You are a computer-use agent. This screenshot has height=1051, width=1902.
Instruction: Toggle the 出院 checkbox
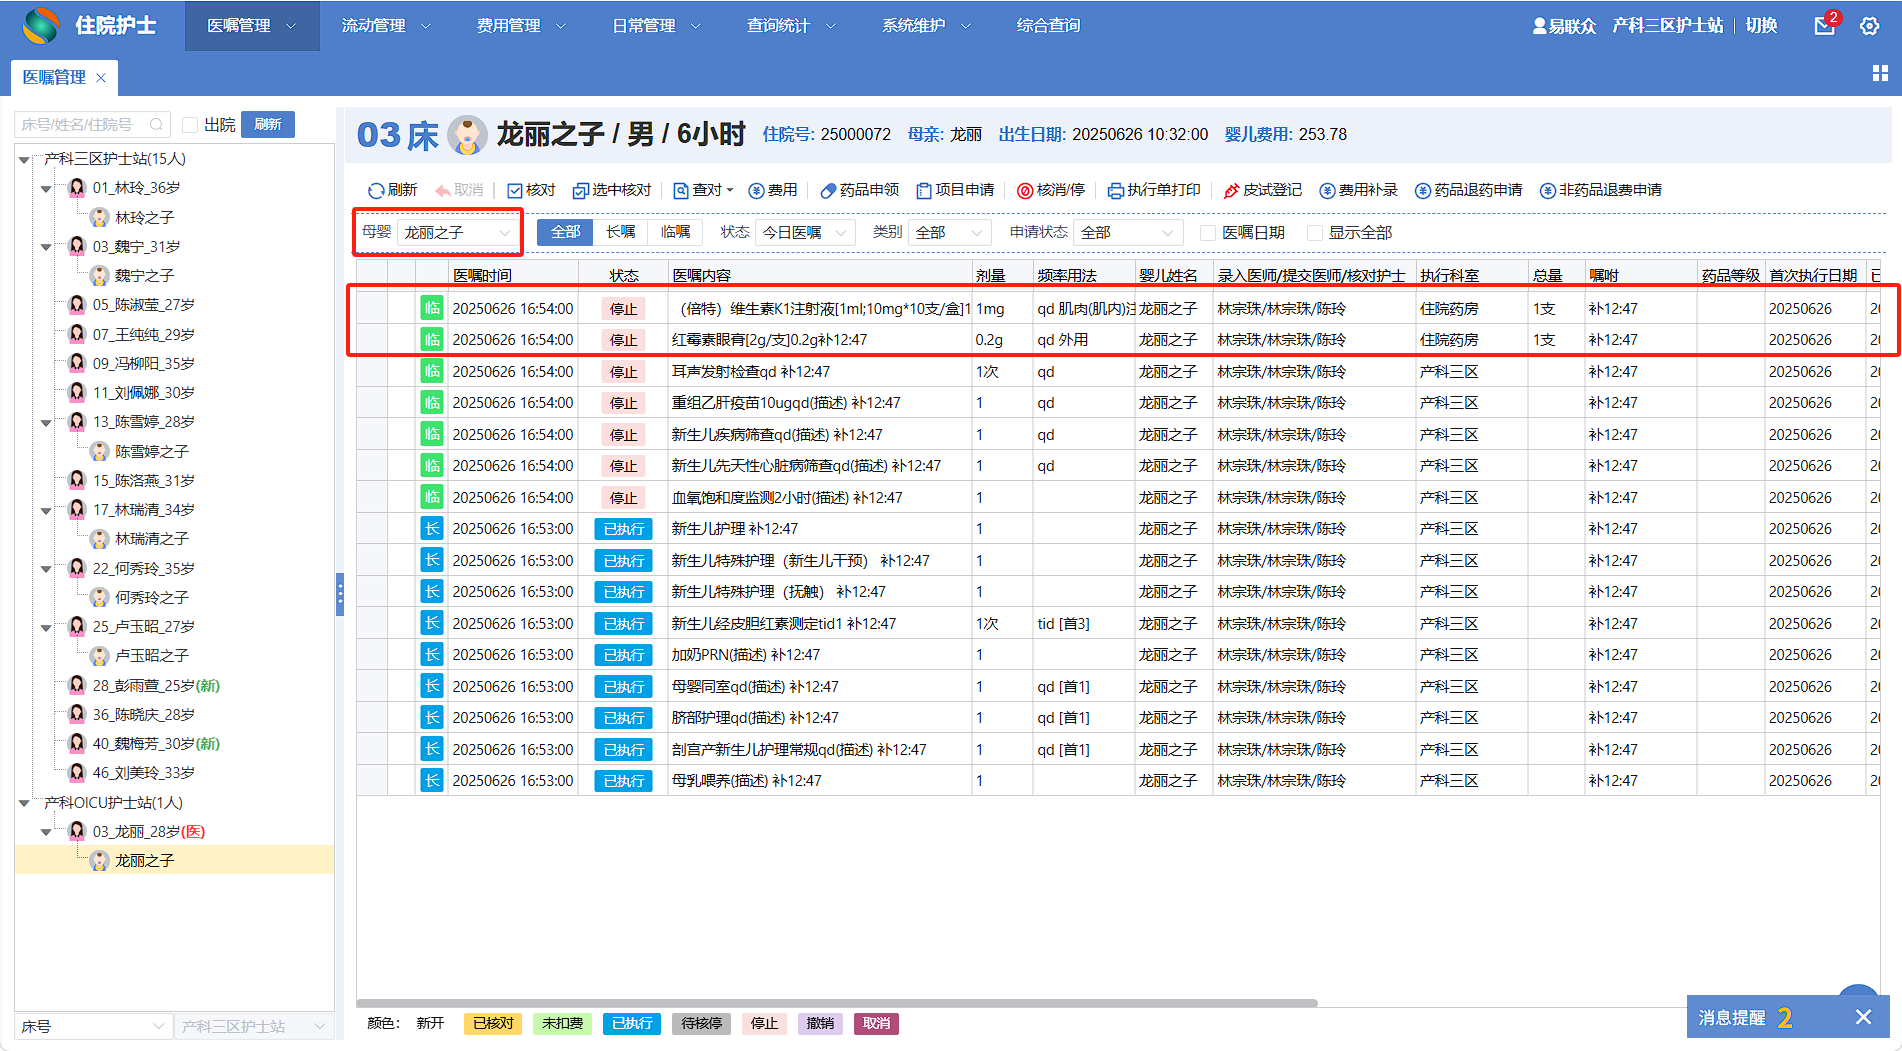(190, 125)
